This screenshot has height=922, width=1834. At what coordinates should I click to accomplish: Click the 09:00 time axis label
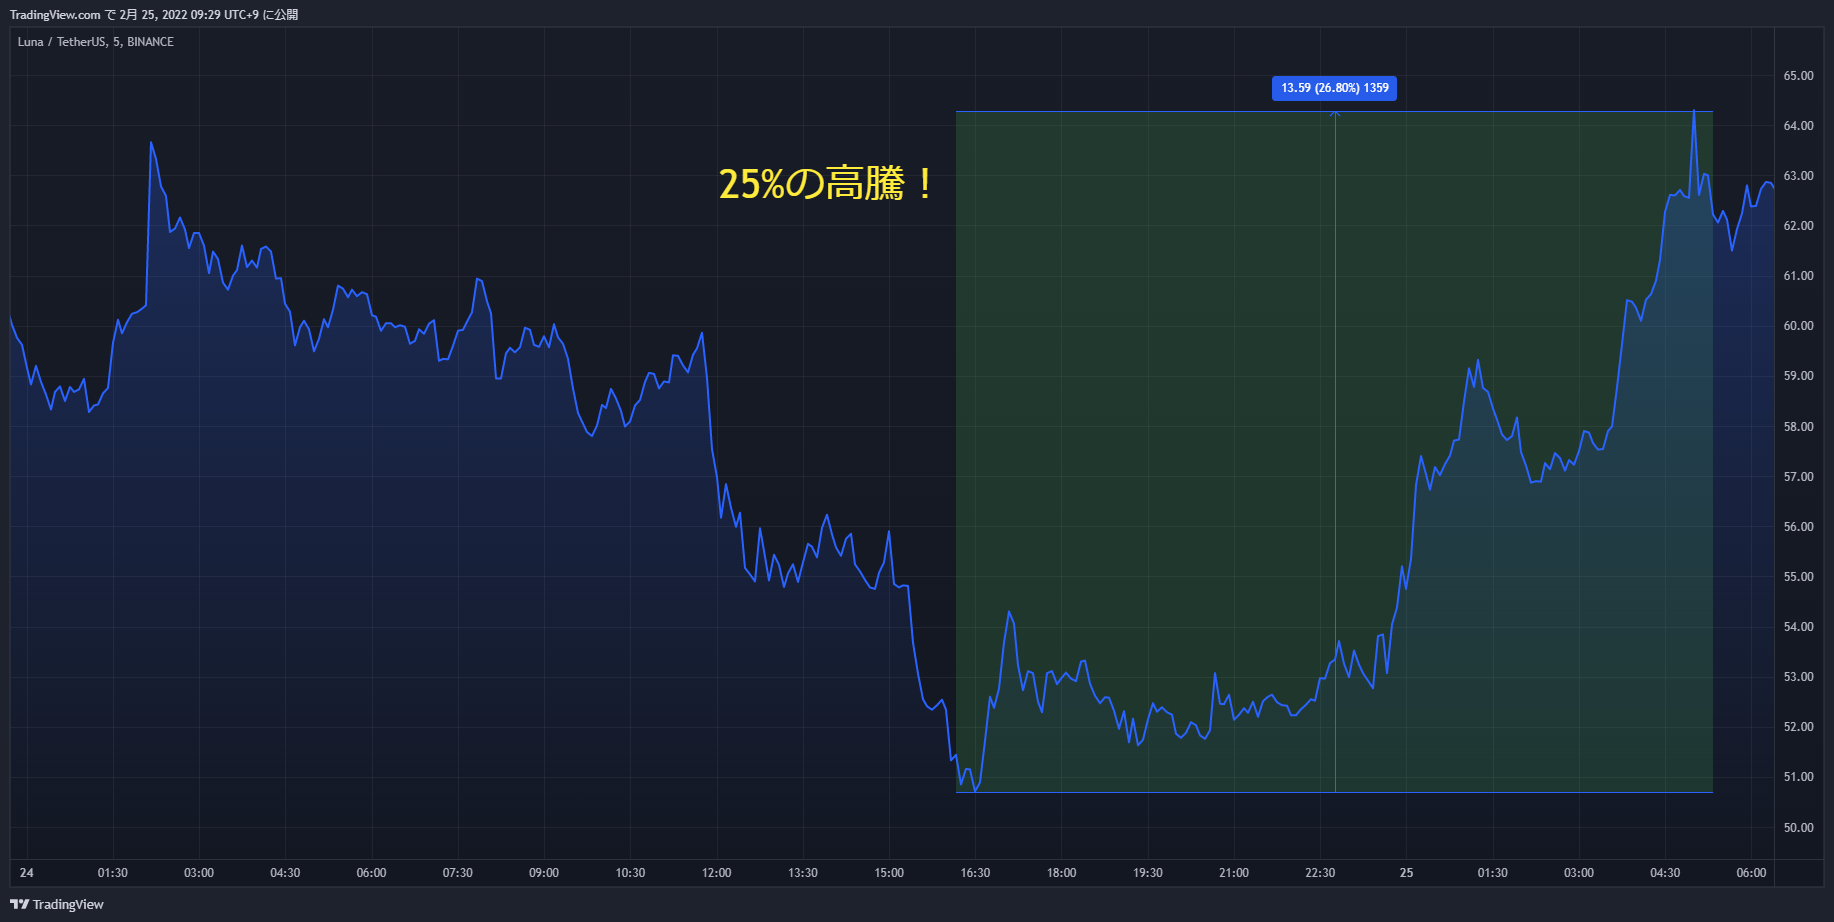544,873
